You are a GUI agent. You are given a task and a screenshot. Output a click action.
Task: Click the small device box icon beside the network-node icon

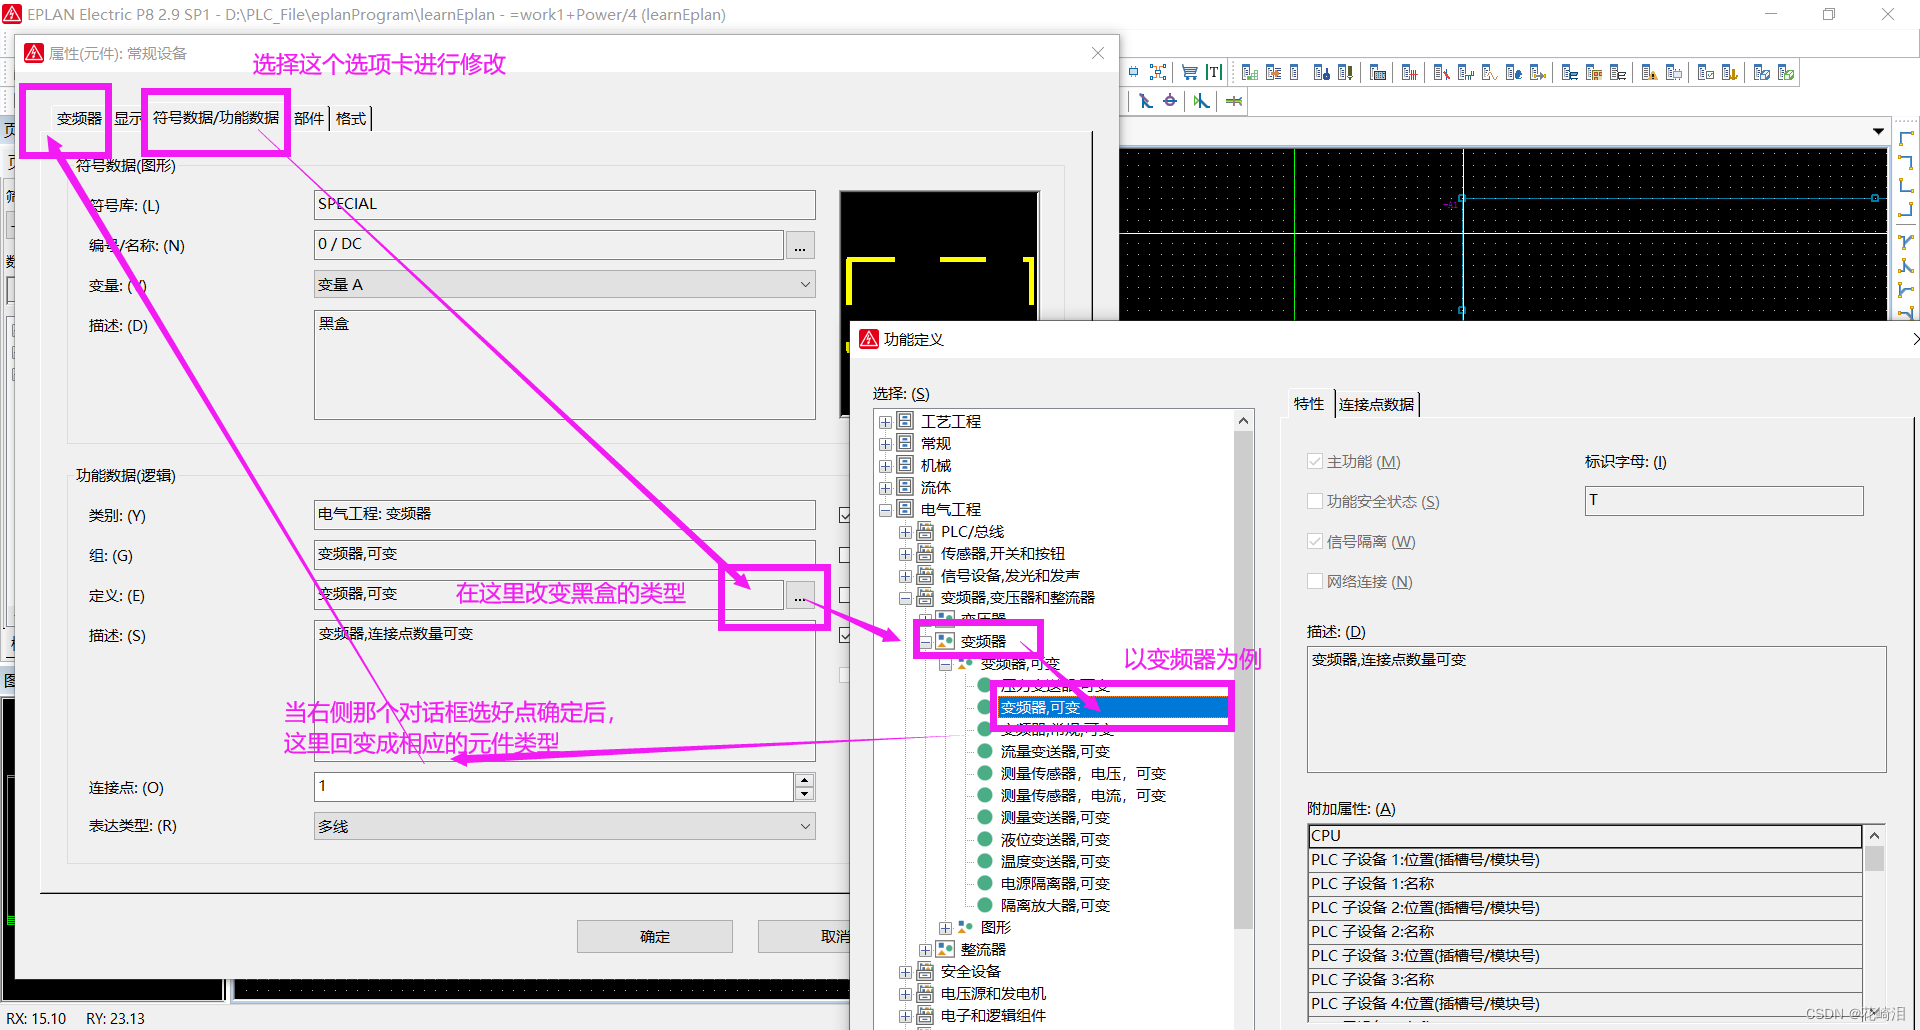(x=1133, y=72)
